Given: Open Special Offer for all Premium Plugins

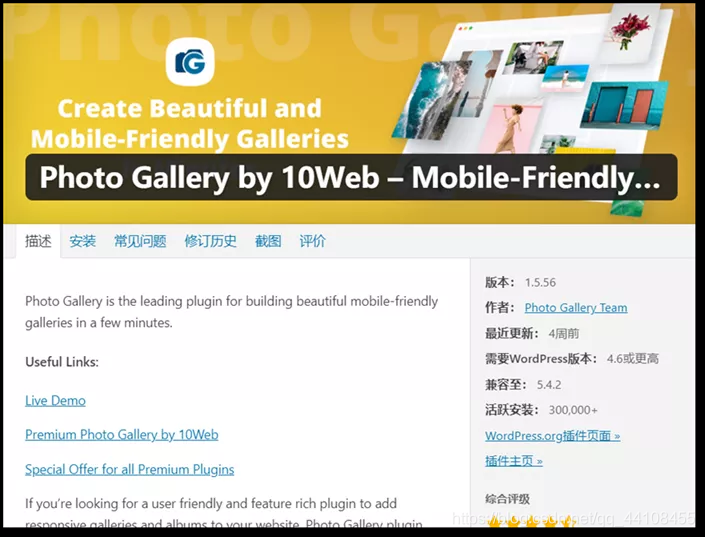Looking at the screenshot, I should tap(129, 469).
